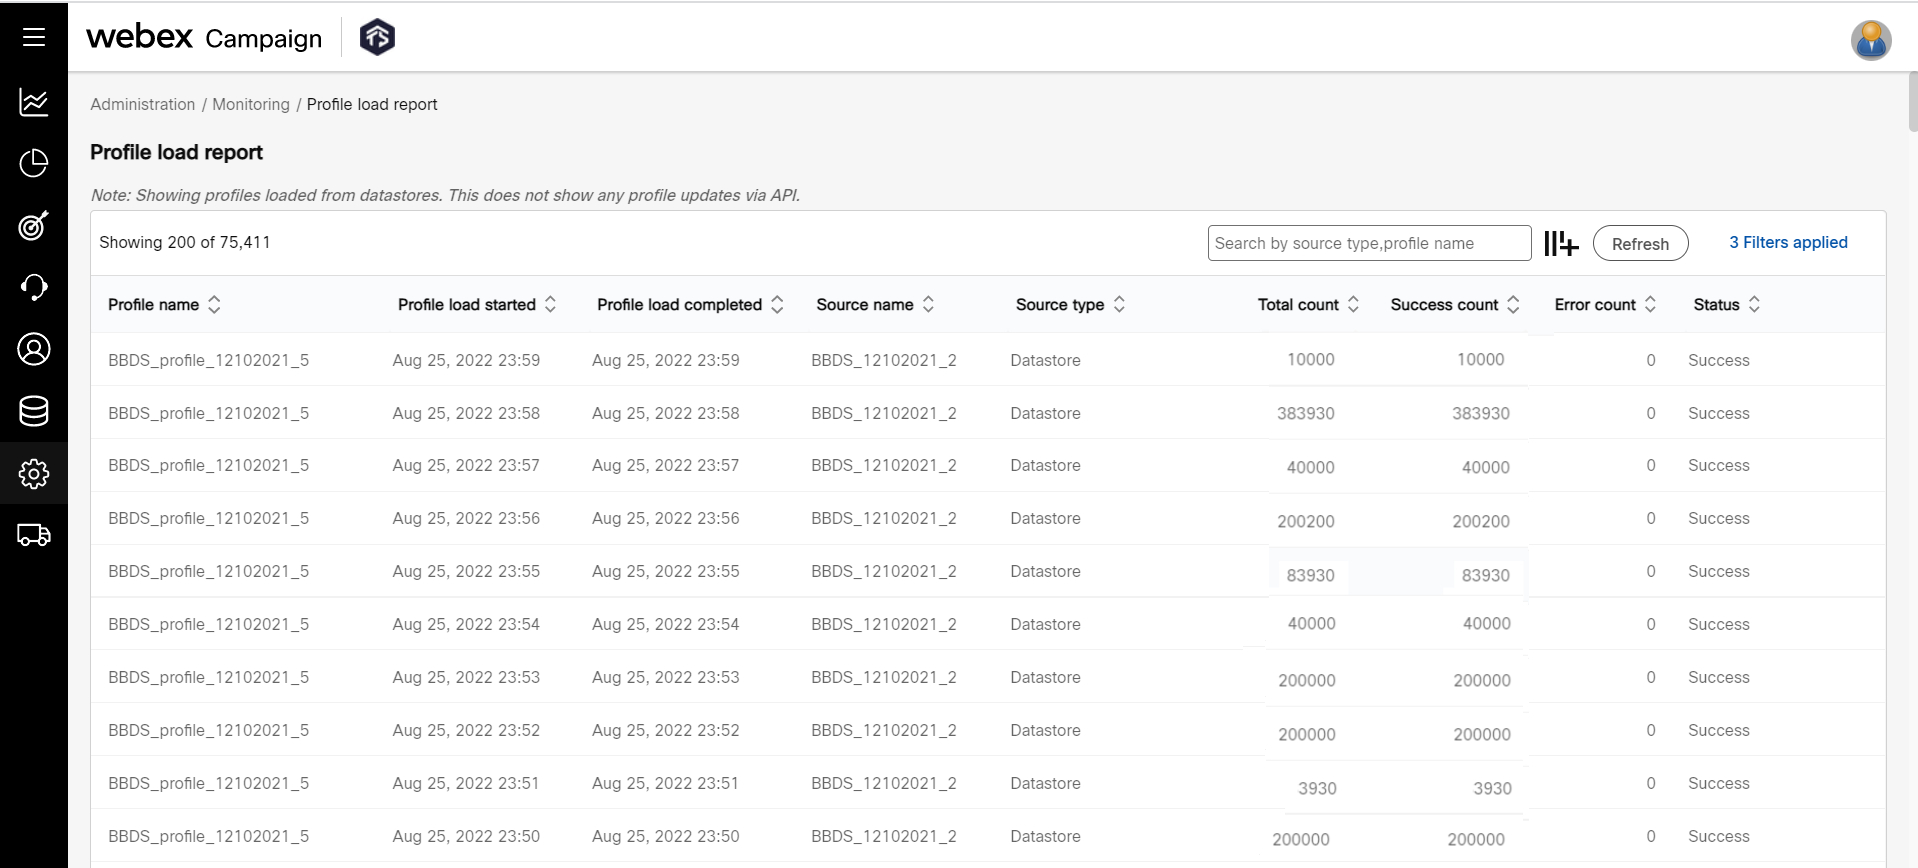Click error count 0 in 23:53 row
The width and height of the screenshot is (1918, 868).
[1651, 677]
